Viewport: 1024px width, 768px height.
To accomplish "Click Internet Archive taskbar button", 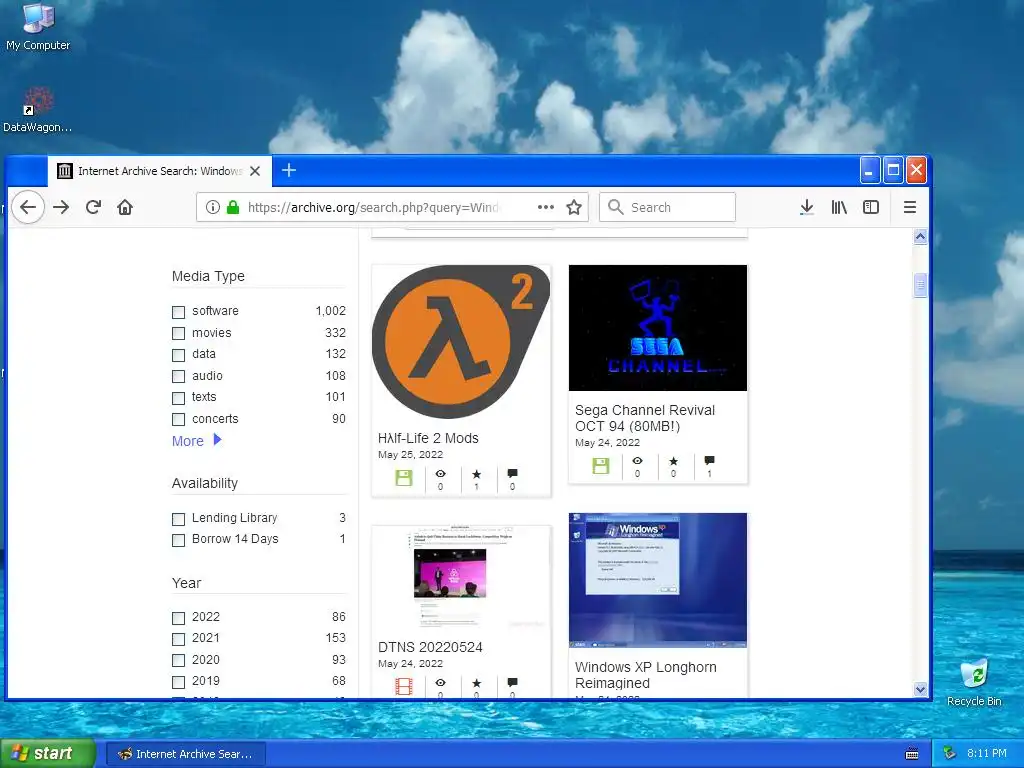I will (185, 754).
